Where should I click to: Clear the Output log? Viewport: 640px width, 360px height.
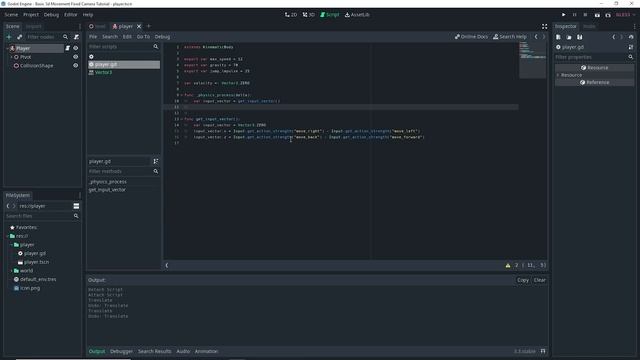point(540,280)
